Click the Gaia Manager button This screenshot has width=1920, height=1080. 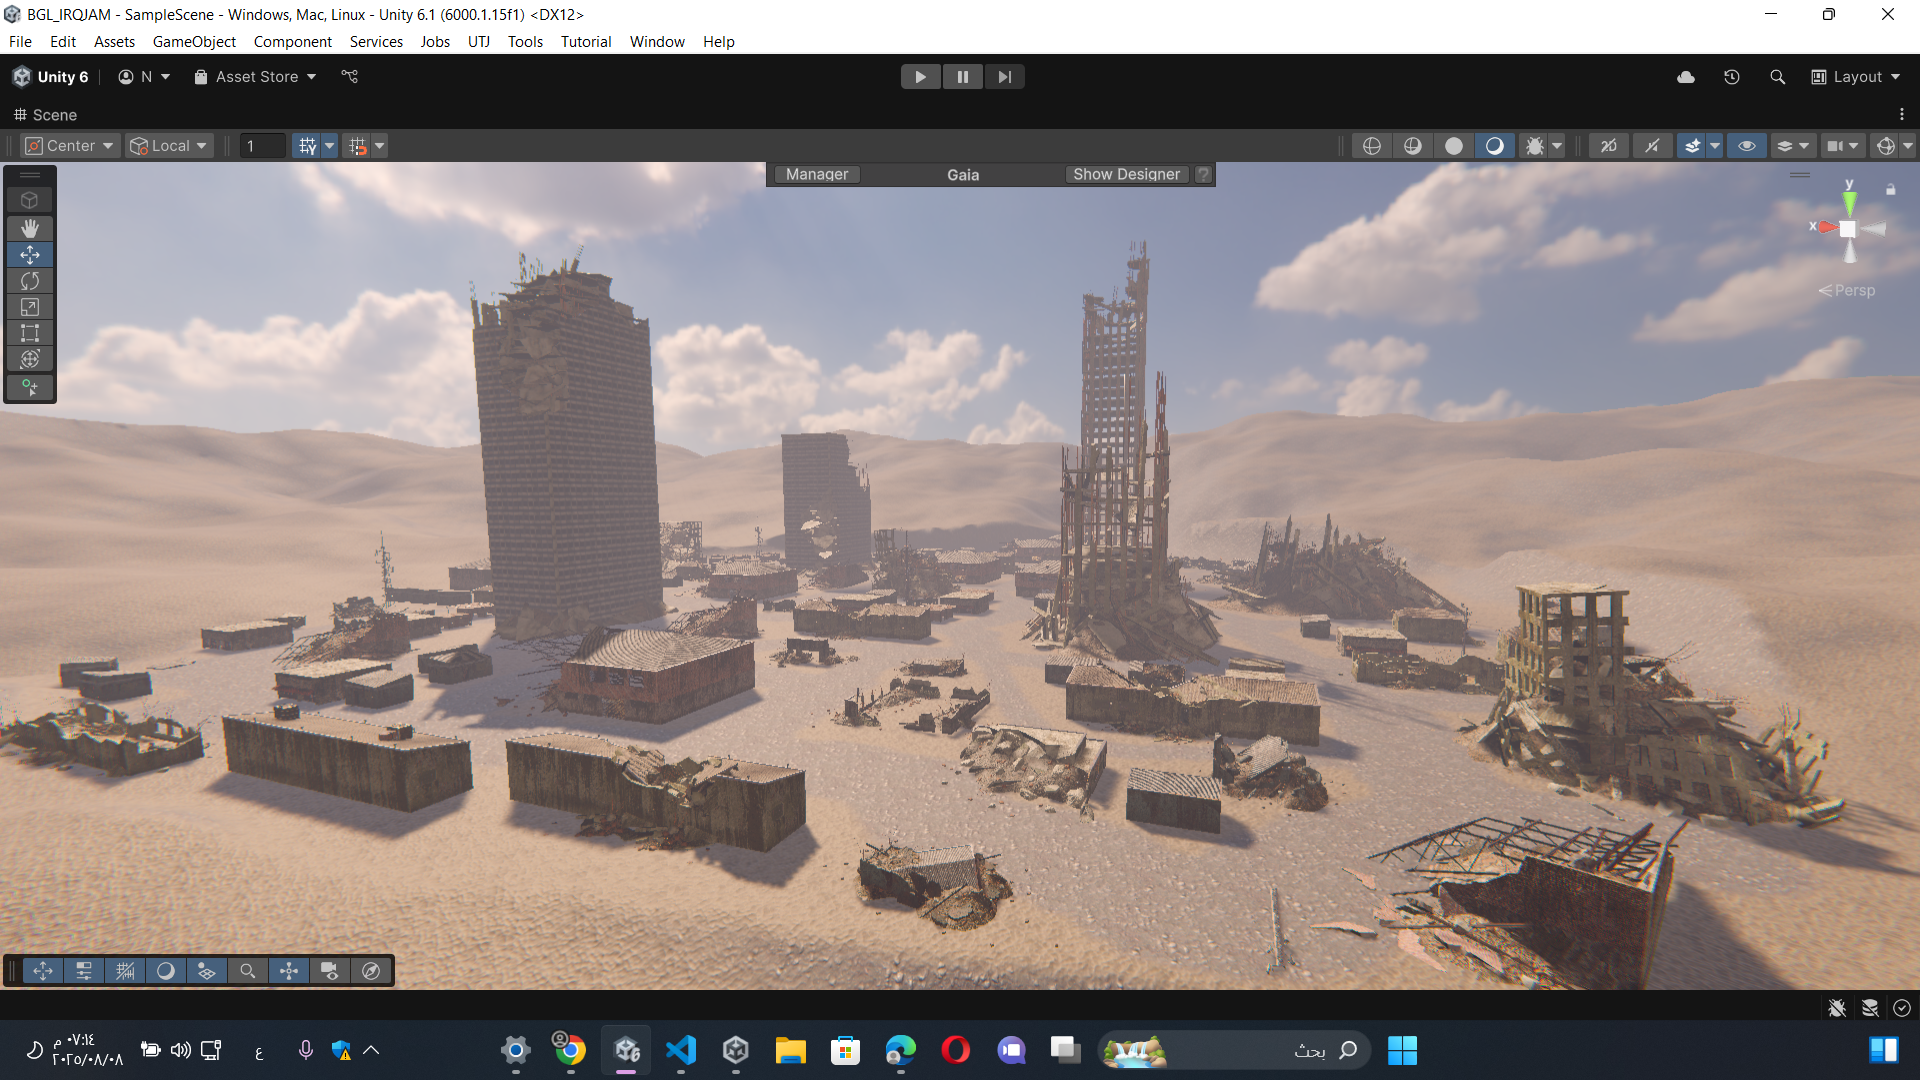click(x=817, y=174)
